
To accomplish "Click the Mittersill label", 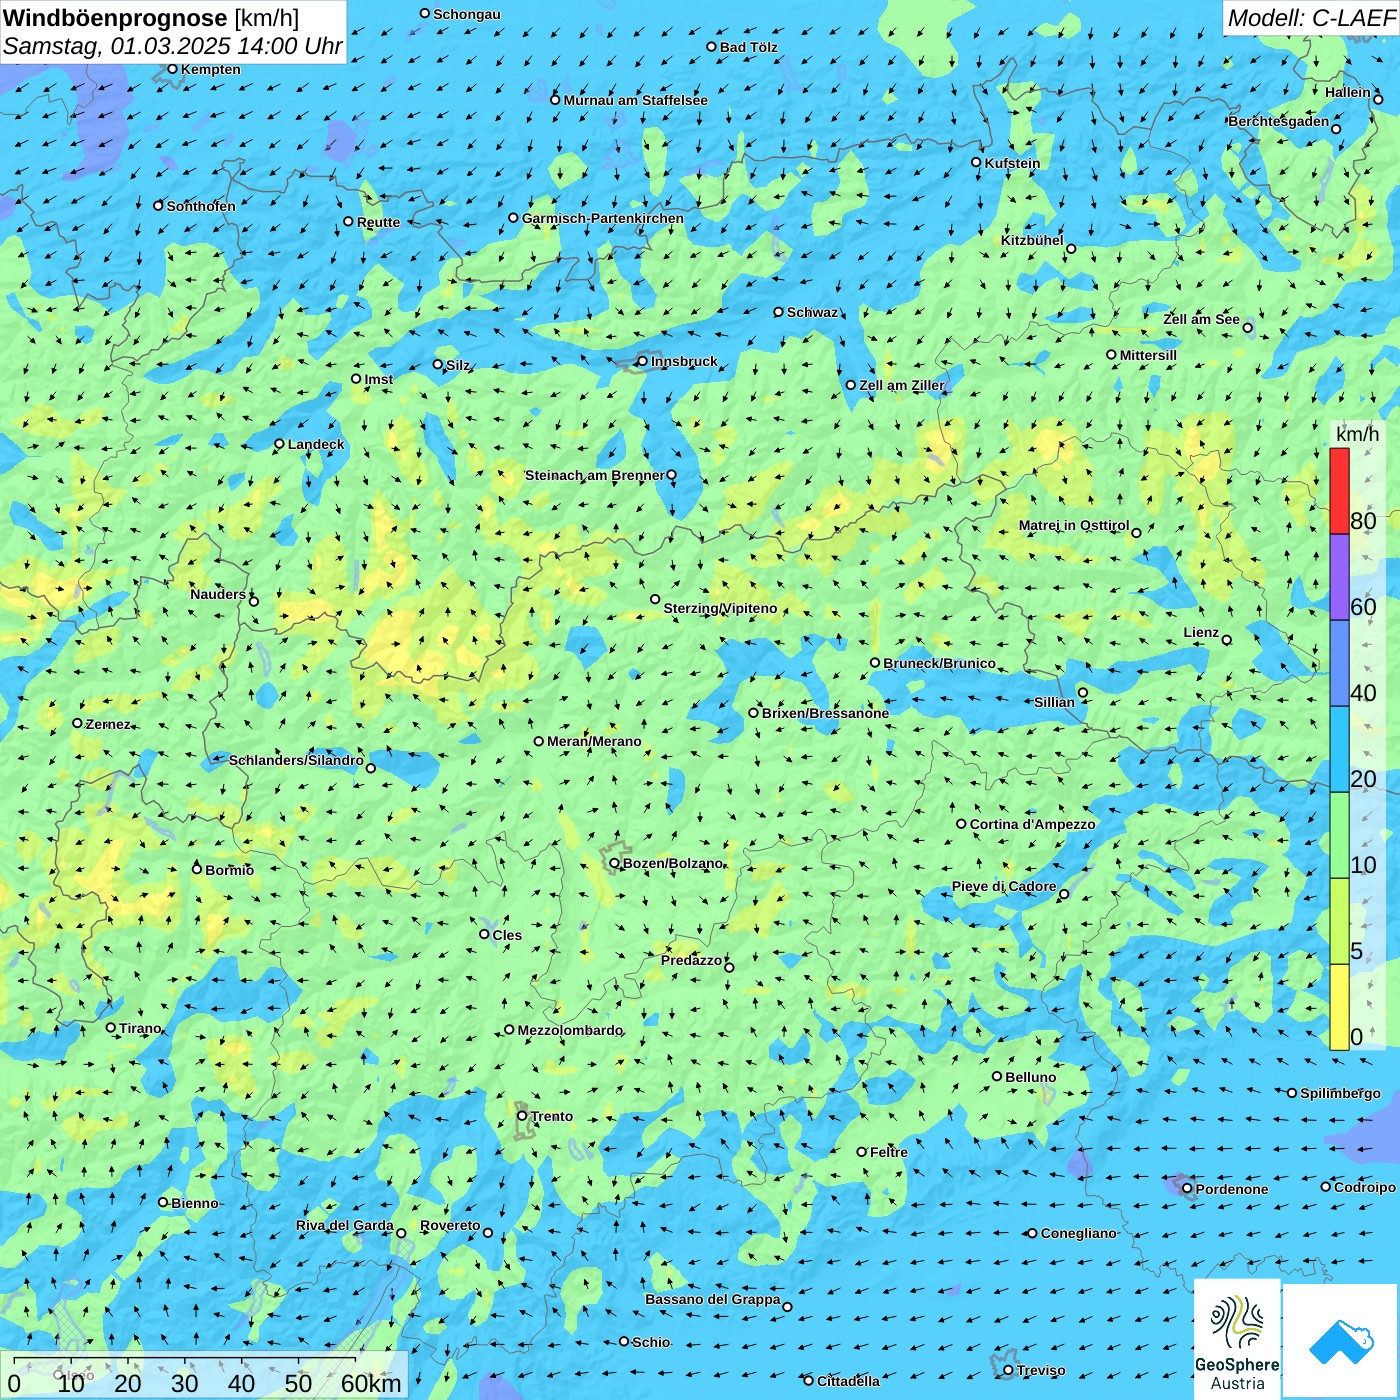I will pyautogui.click(x=1148, y=355).
